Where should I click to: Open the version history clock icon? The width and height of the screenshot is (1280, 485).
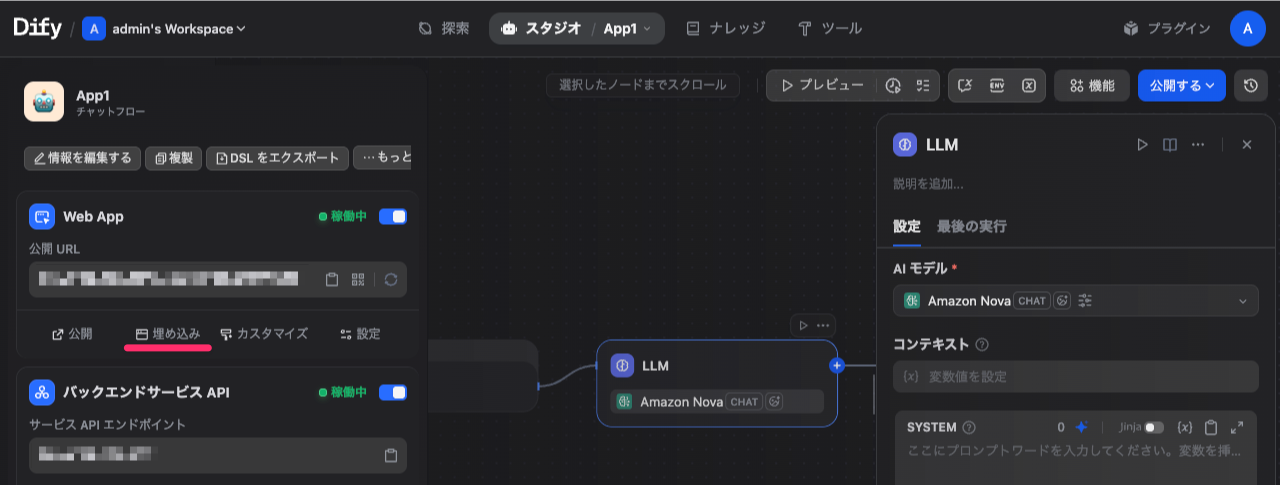pyautogui.click(x=1250, y=86)
